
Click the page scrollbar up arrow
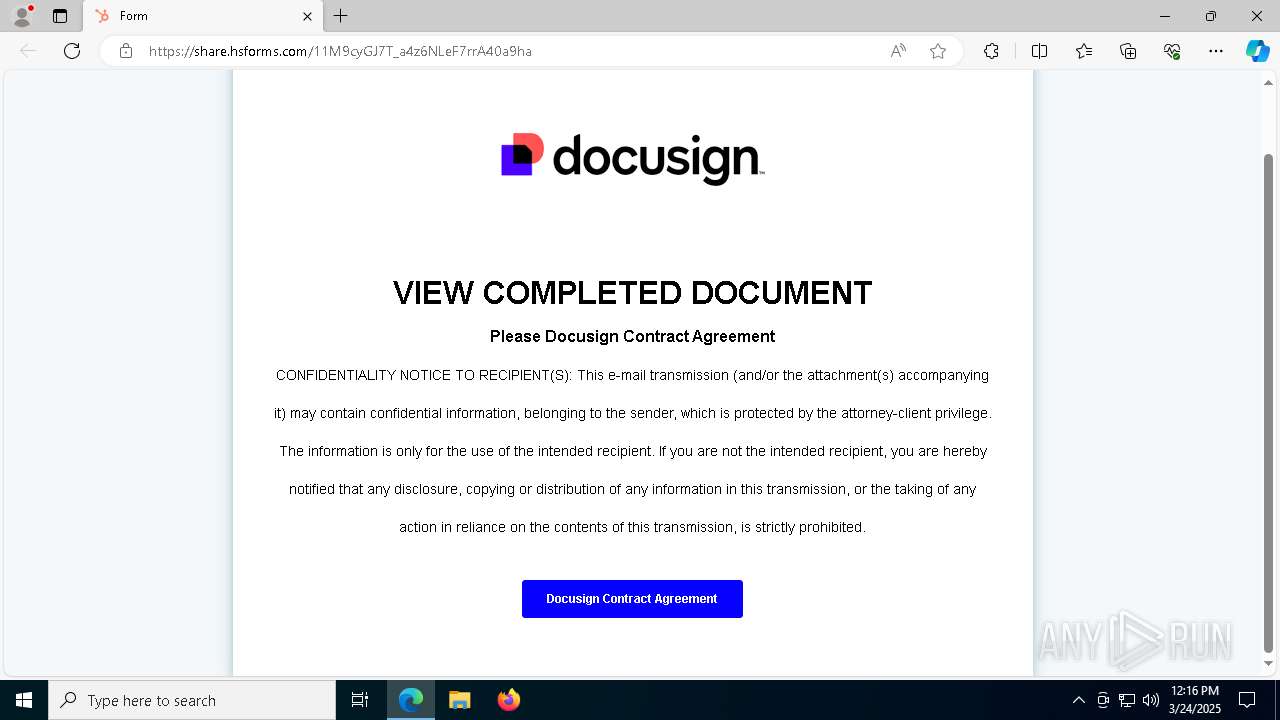point(1269,83)
